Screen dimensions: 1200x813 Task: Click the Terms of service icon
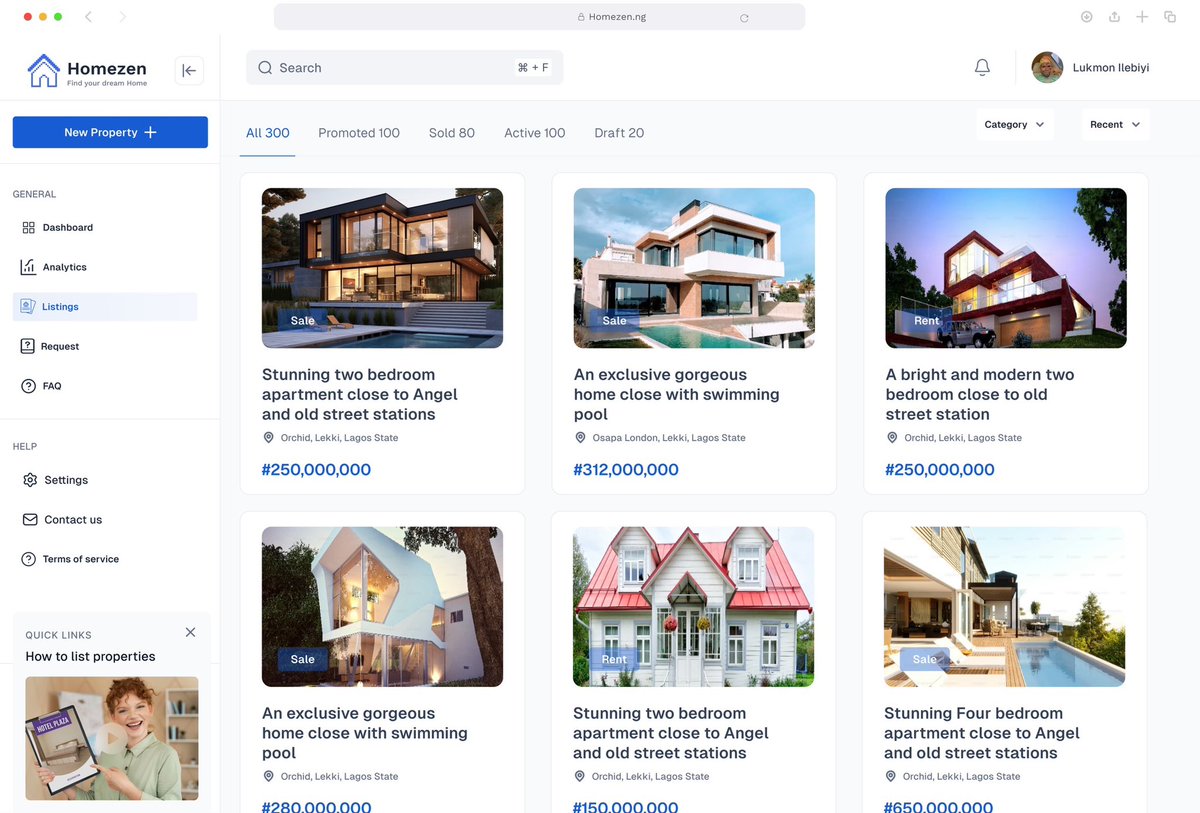click(x=28, y=559)
